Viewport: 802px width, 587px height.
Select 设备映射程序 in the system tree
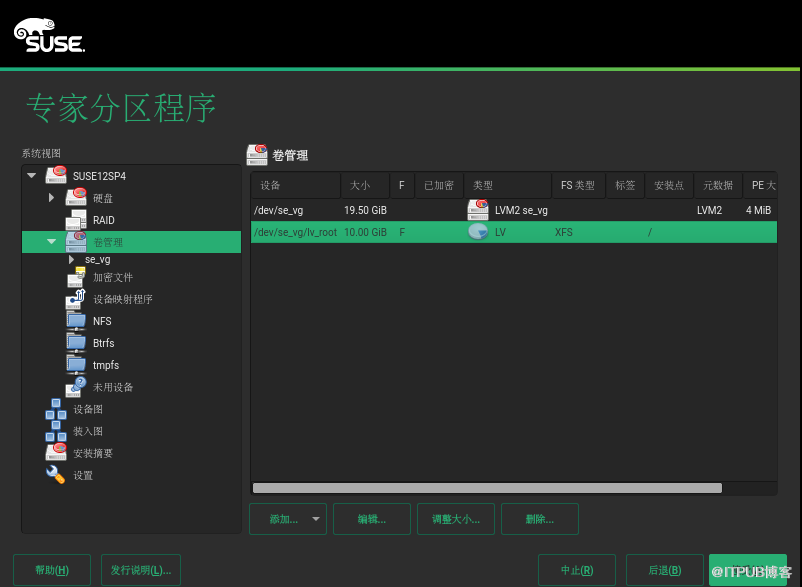123,299
